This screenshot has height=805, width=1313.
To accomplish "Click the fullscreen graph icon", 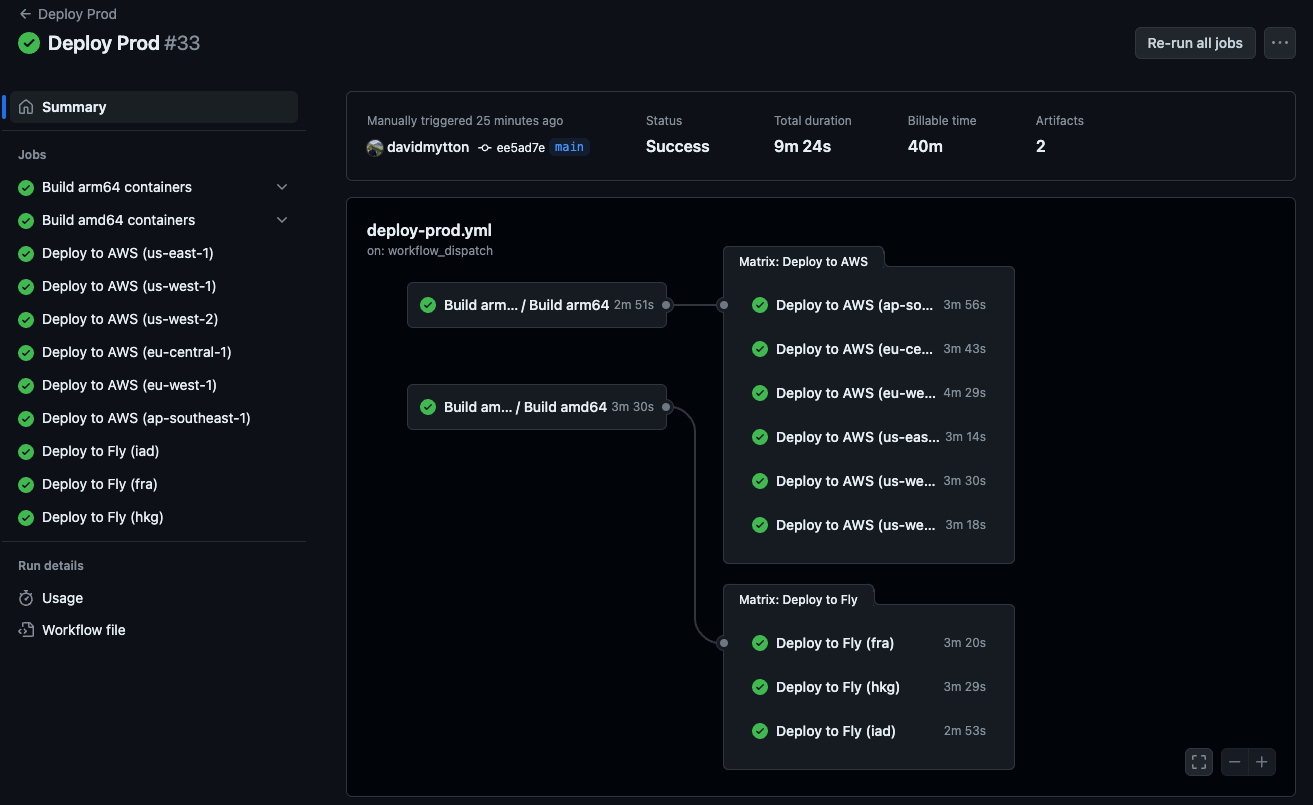I will 1199,762.
